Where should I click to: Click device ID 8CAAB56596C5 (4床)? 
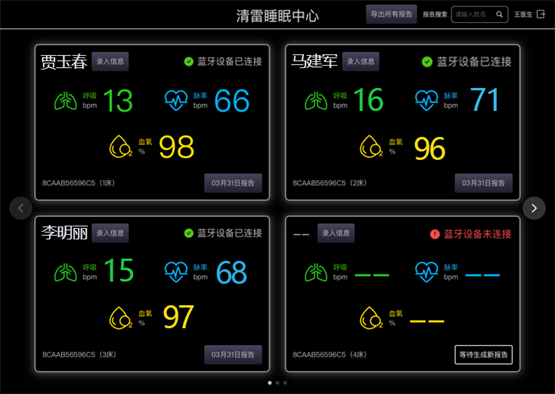(x=329, y=355)
